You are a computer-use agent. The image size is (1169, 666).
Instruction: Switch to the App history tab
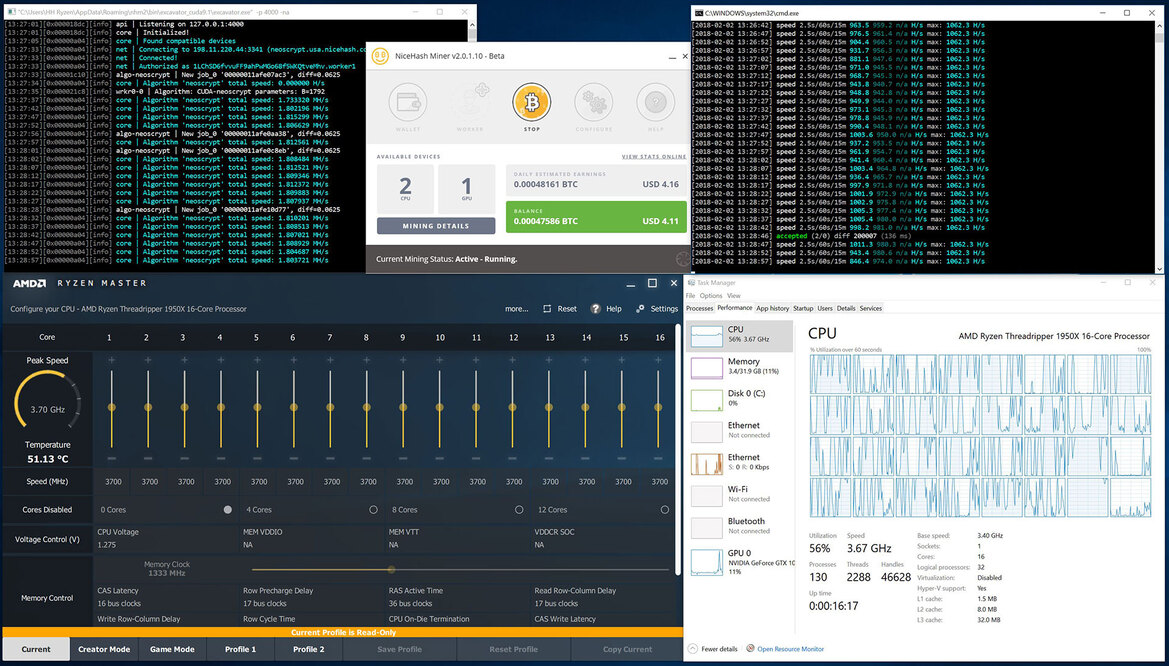(772, 308)
